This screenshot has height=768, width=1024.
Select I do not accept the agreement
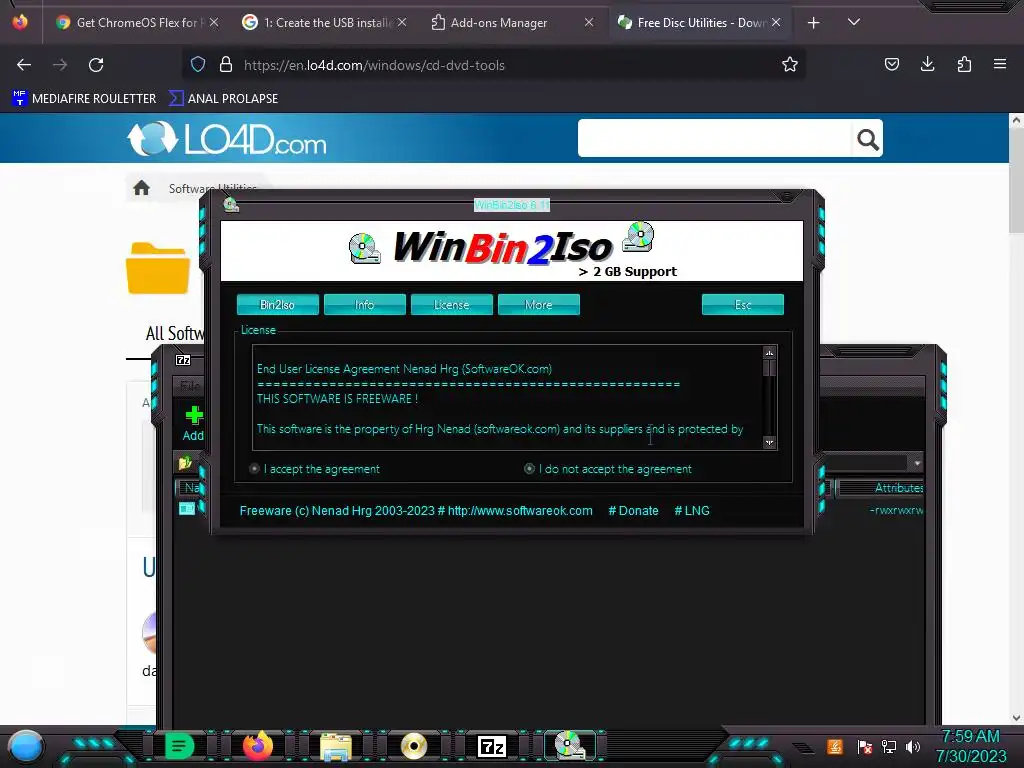pos(608,469)
